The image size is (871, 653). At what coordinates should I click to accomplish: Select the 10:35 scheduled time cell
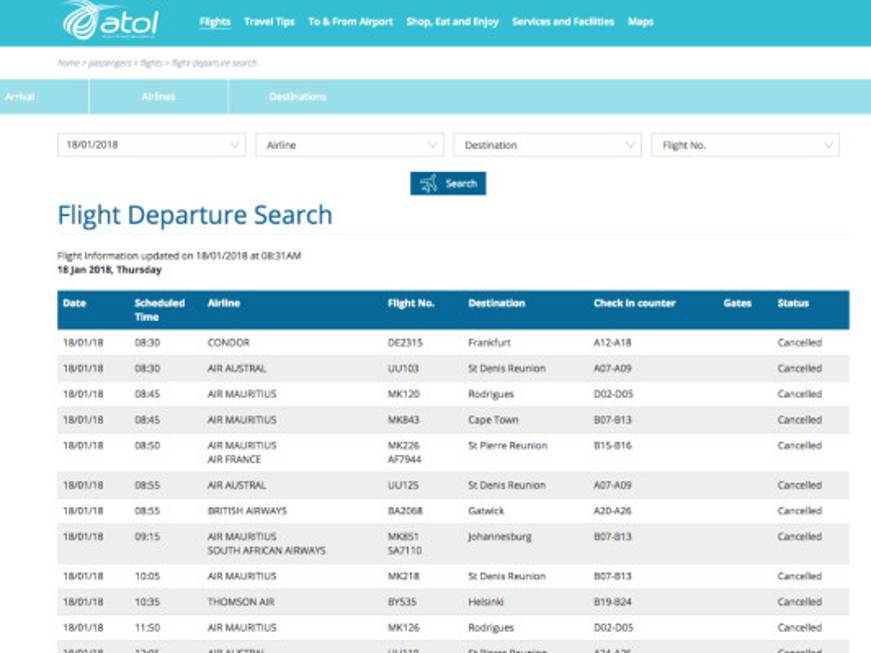(147, 602)
